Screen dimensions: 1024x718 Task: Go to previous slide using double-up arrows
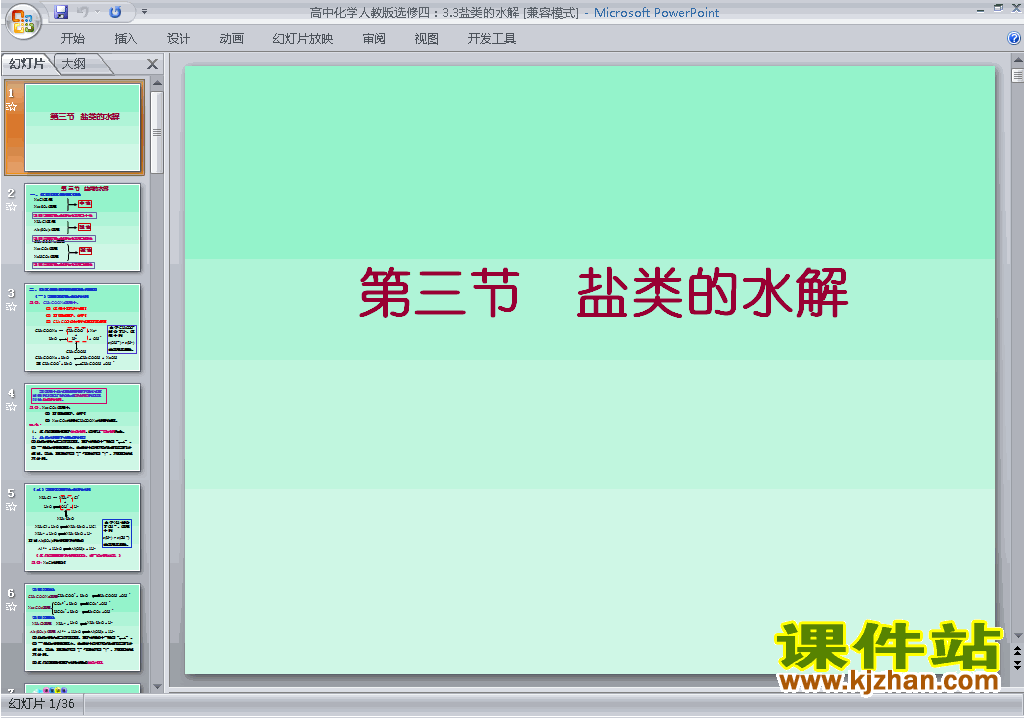tap(1017, 651)
